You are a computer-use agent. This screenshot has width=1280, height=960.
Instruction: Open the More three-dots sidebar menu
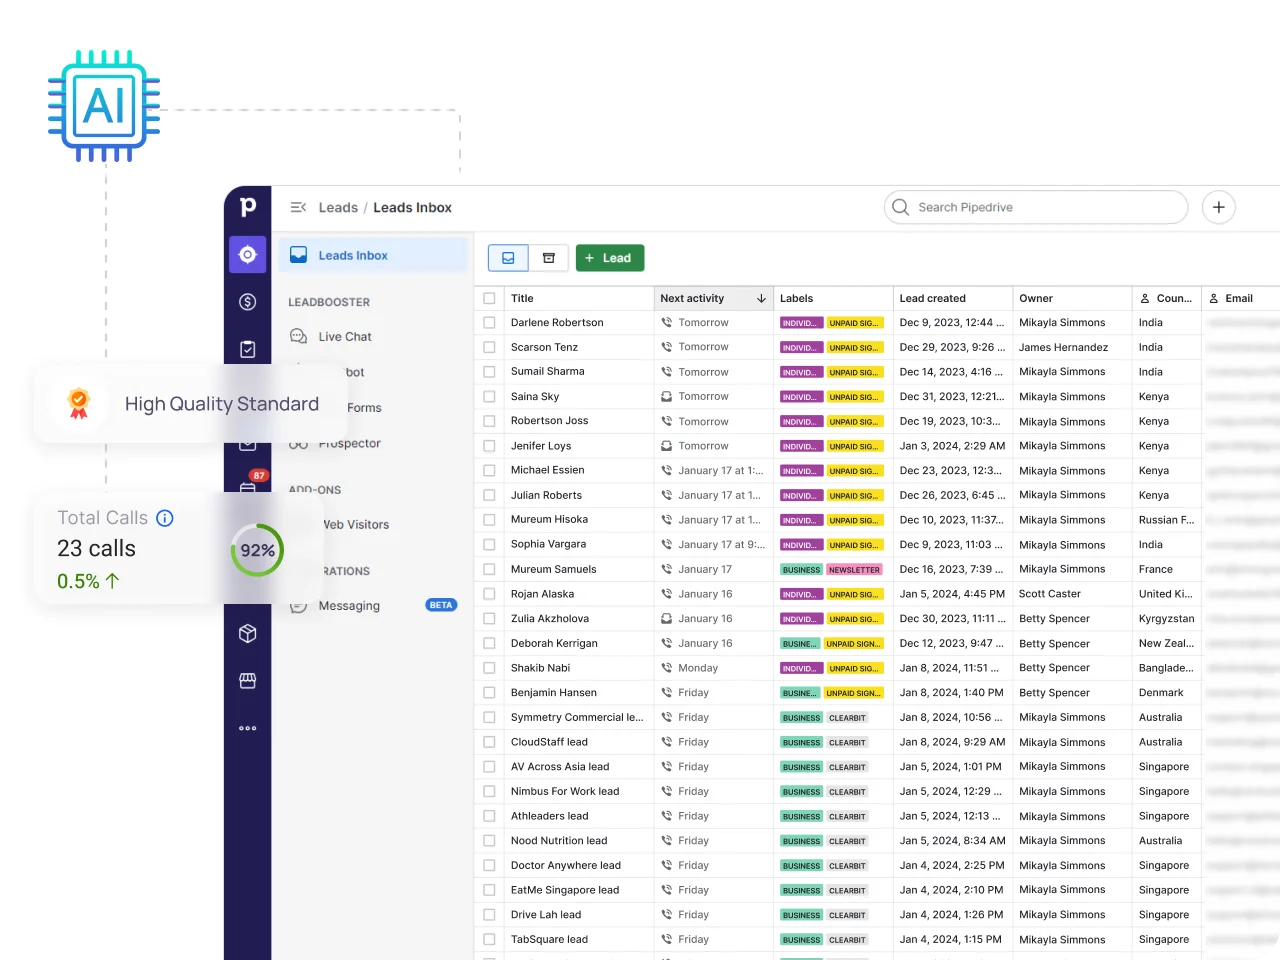tap(248, 728)
